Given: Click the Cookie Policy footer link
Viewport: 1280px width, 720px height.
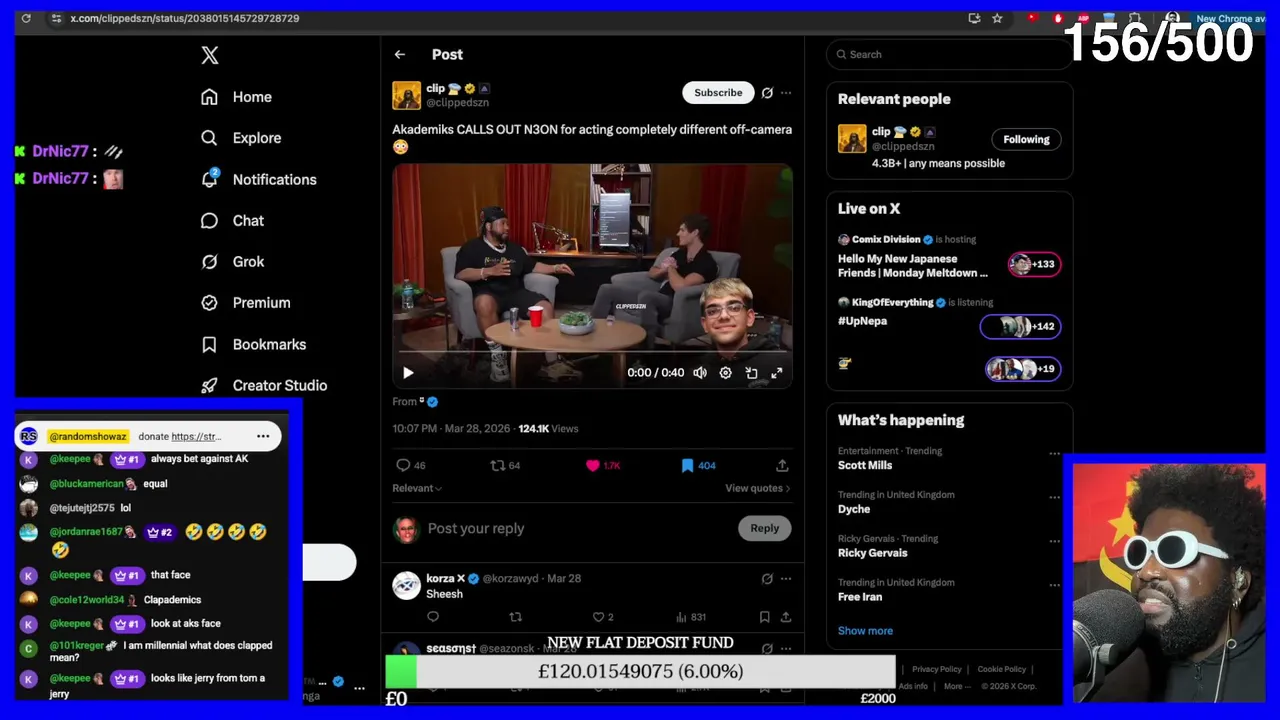Looking at the screenshot, I should coord(1001,669).
